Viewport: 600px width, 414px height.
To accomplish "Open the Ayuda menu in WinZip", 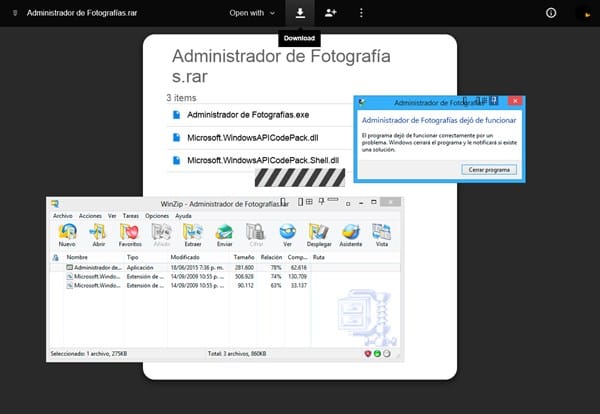I will pos(183,216).
